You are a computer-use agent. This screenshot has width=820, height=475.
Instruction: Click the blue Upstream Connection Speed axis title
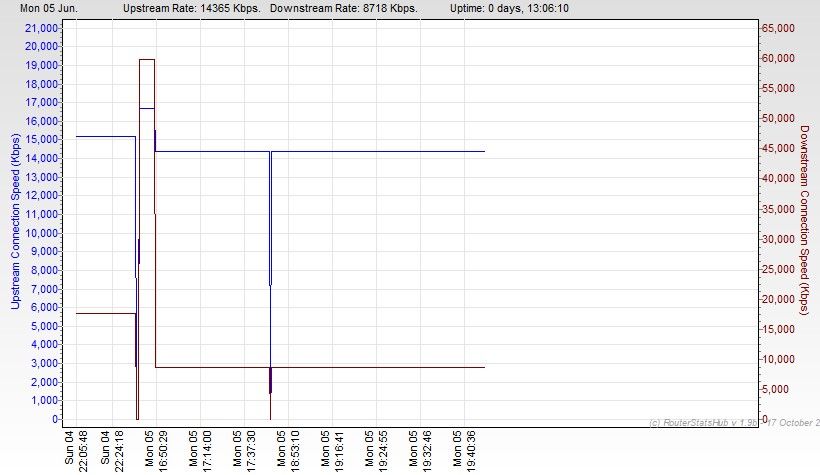click(16, 221)
